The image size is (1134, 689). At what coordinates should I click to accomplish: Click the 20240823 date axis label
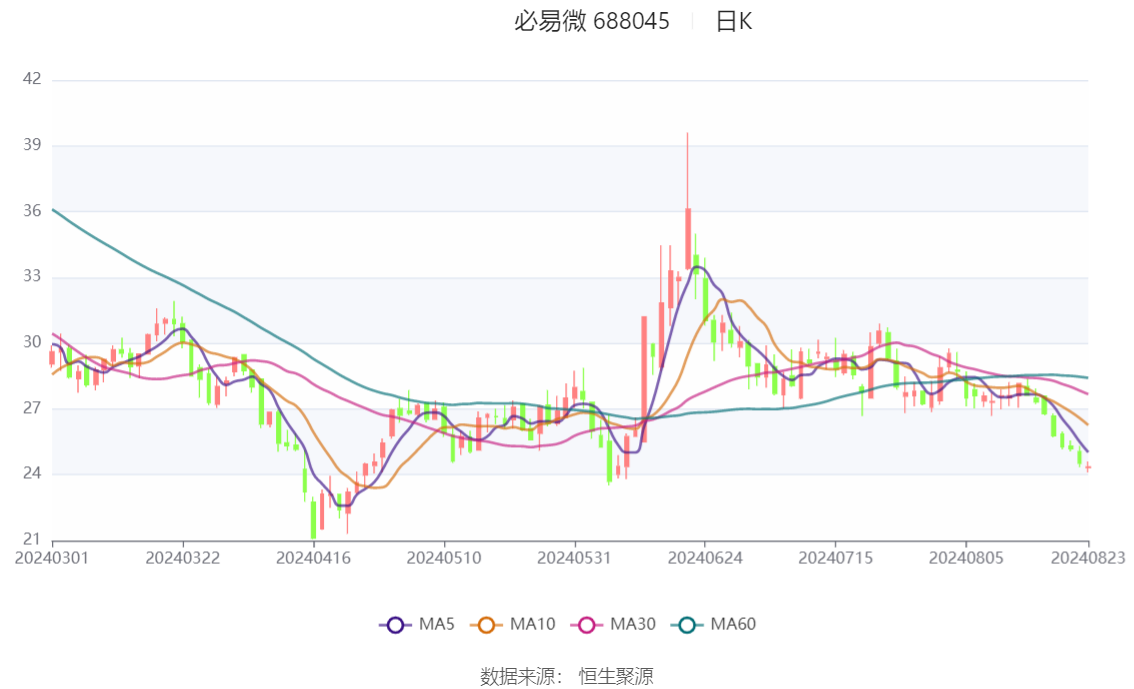(x=1088, y=558)
